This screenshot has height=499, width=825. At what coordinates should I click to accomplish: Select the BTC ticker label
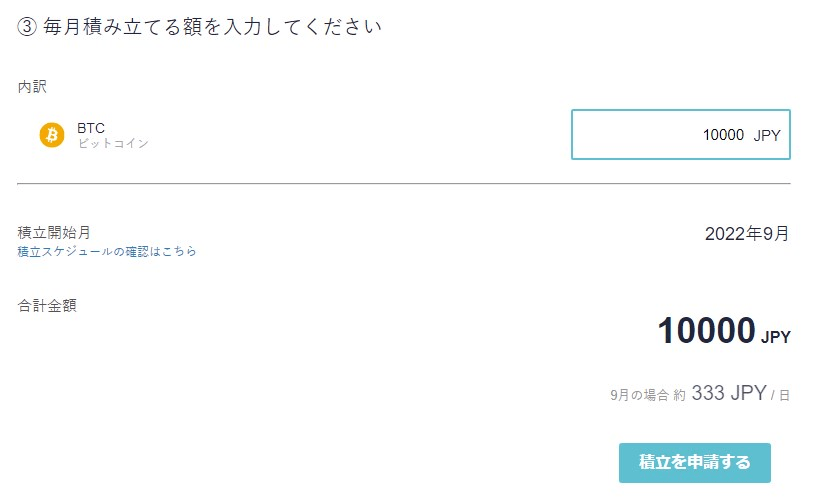click(x=90, y=128)
